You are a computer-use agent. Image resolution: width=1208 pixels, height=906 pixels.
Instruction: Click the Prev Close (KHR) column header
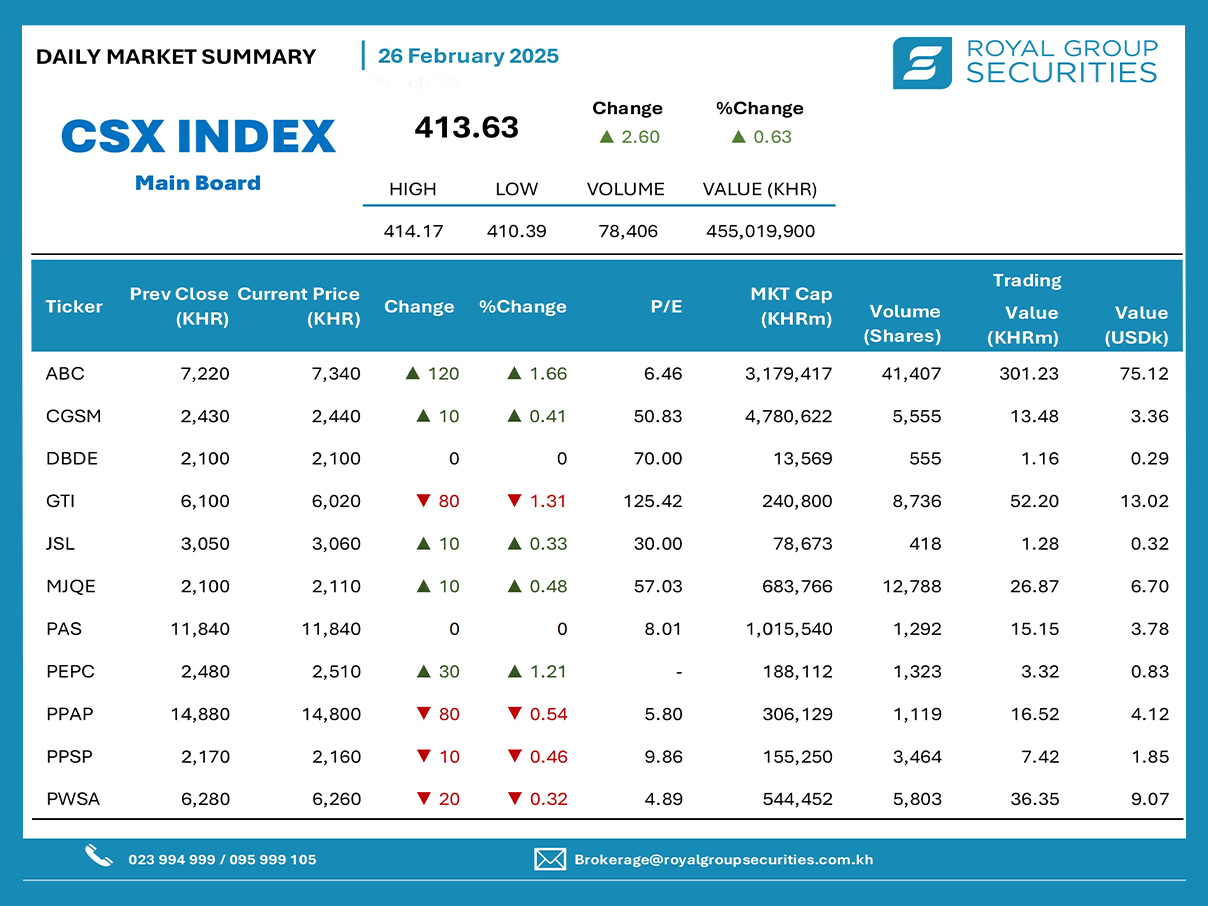pyautogui.click(x=179, y=306)
